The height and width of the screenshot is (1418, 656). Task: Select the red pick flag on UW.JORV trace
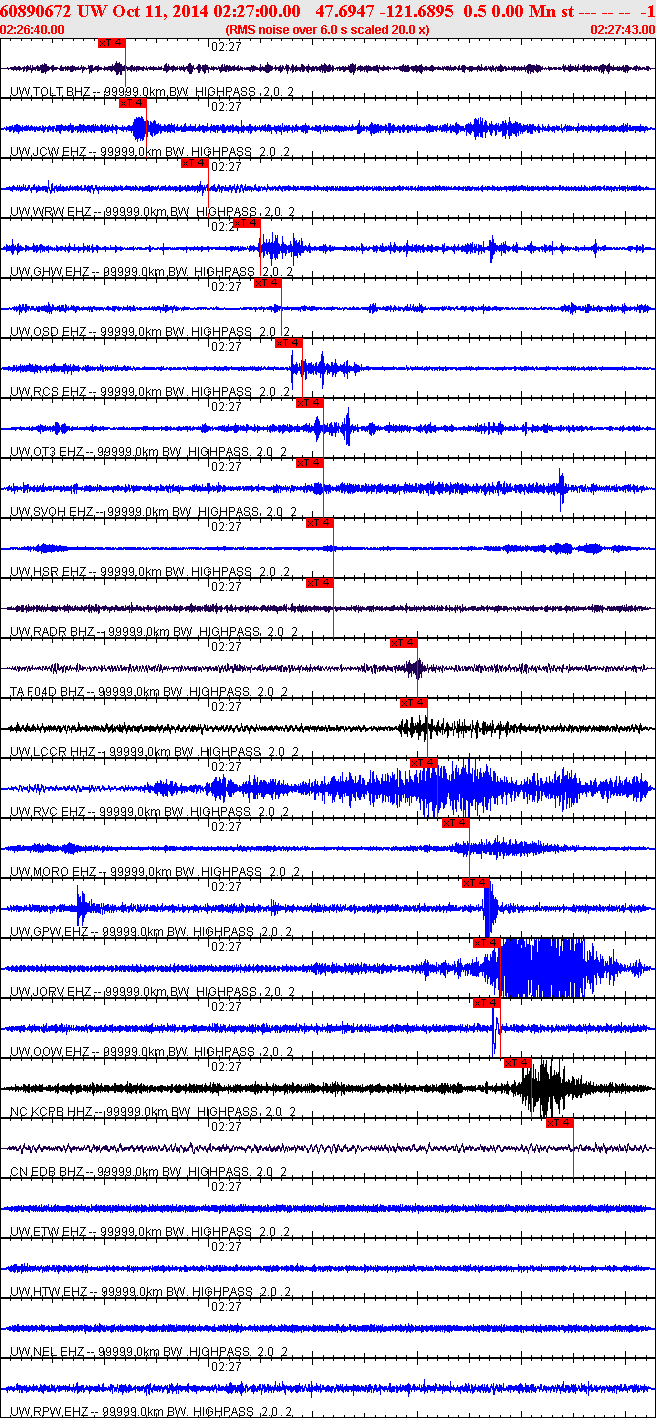[486, 943]
